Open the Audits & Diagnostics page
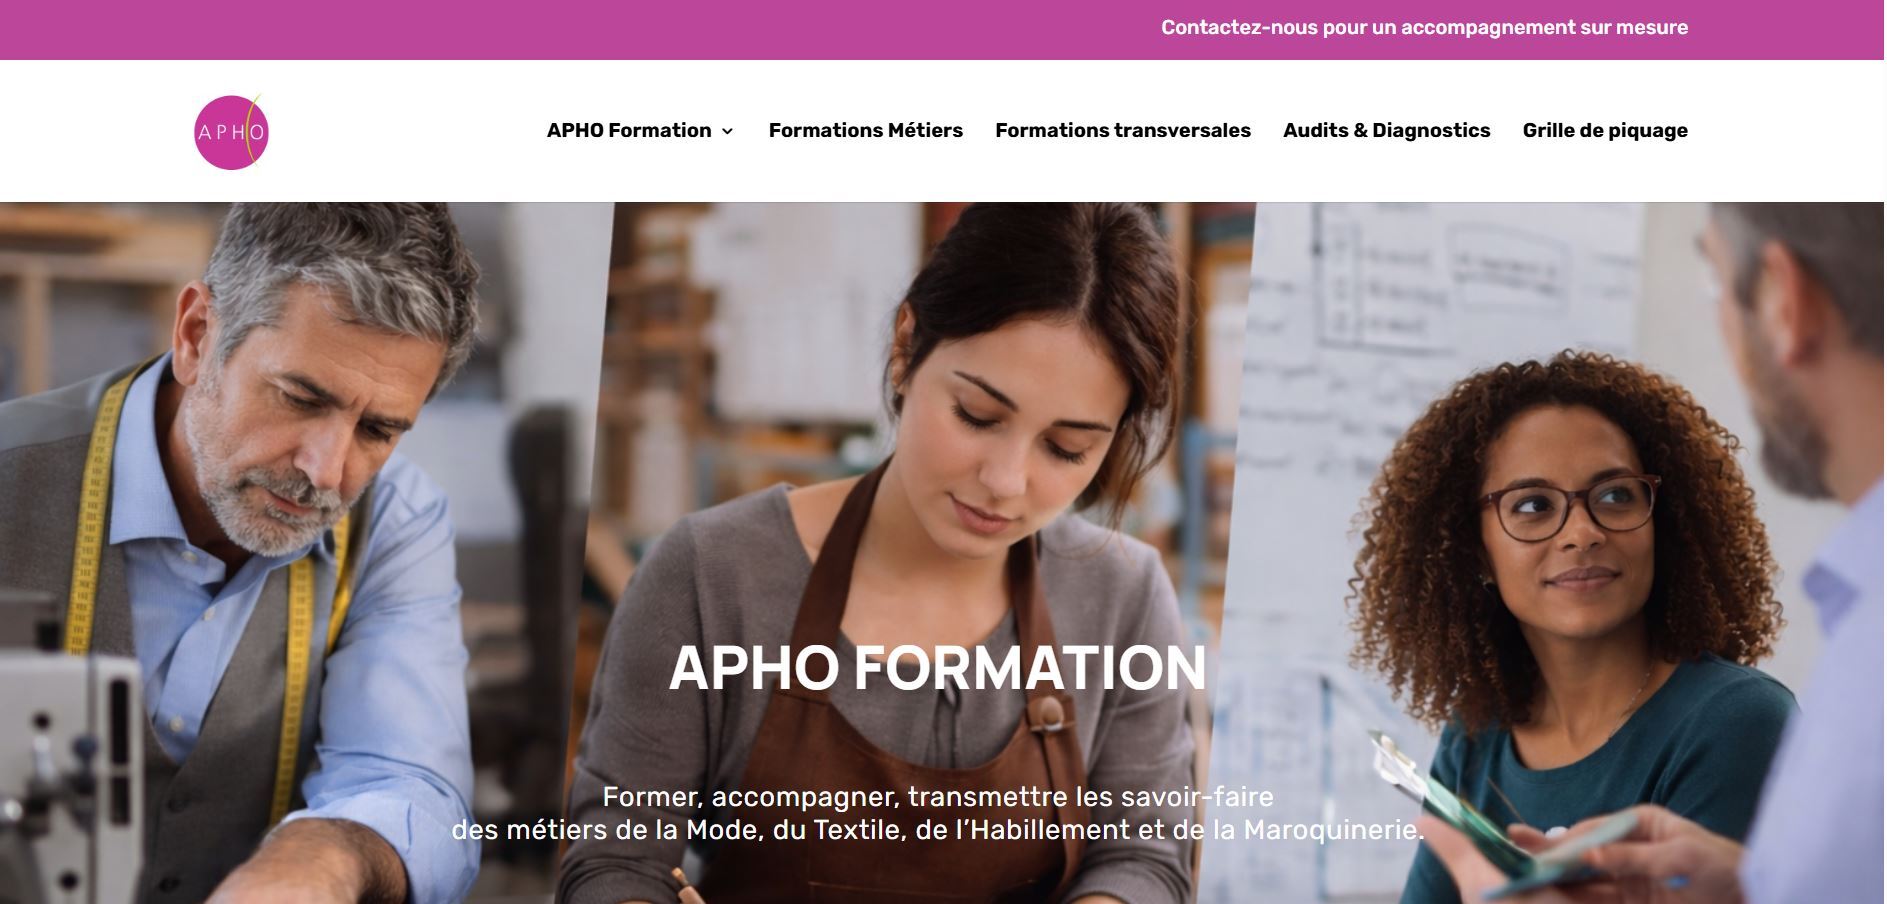 (x=1386, y=130)
